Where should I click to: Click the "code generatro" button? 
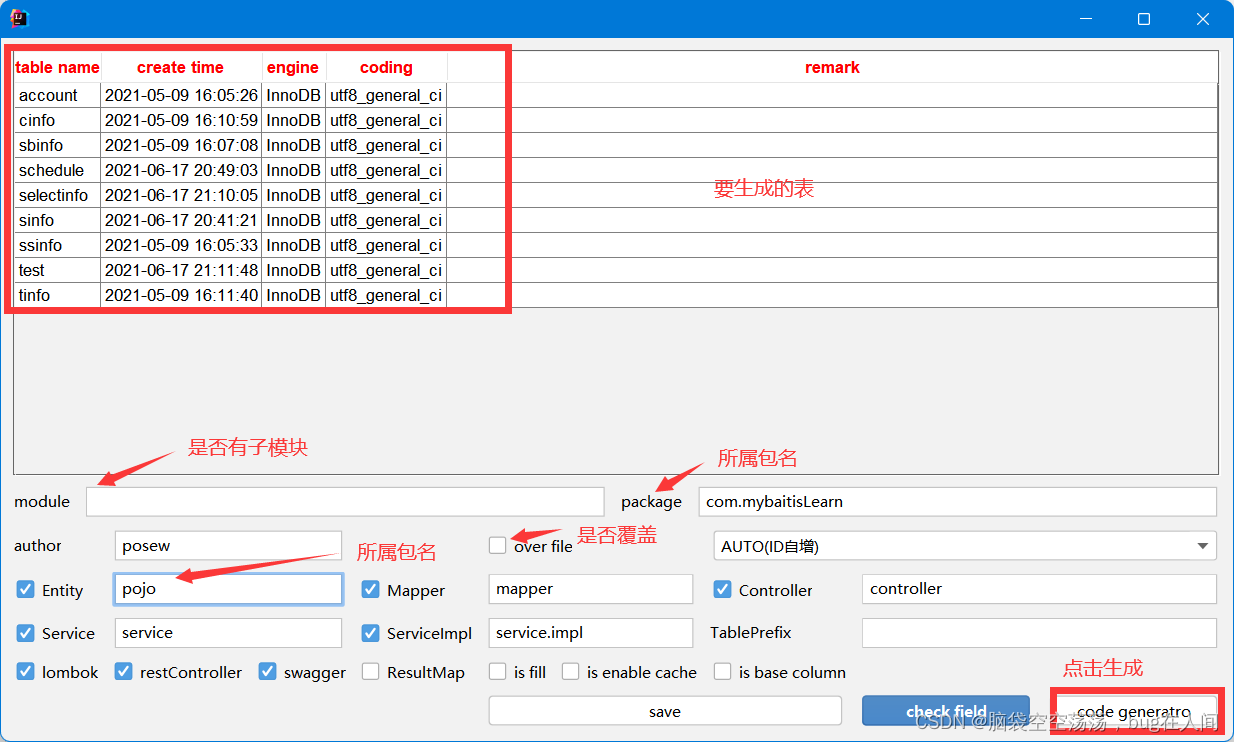click(1136, 711)
